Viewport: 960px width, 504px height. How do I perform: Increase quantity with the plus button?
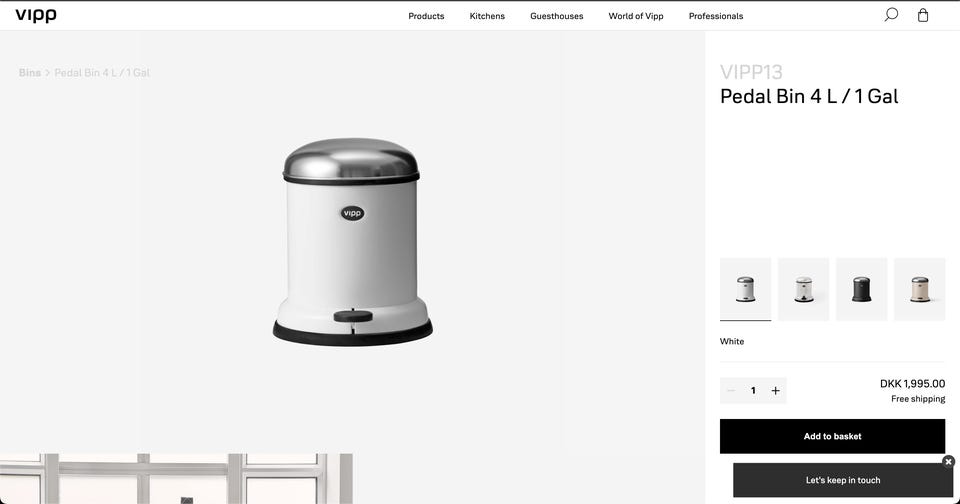tap(775, 391)
